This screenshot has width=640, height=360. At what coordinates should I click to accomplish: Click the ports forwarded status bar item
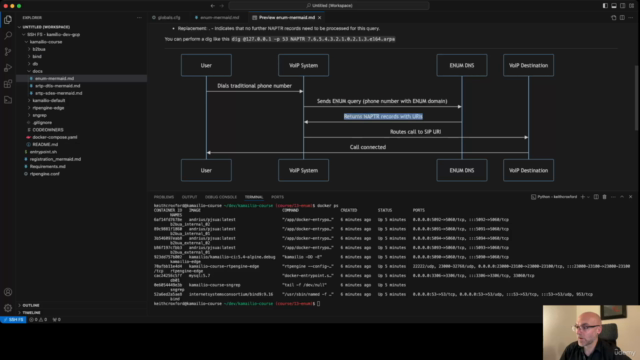57,320
